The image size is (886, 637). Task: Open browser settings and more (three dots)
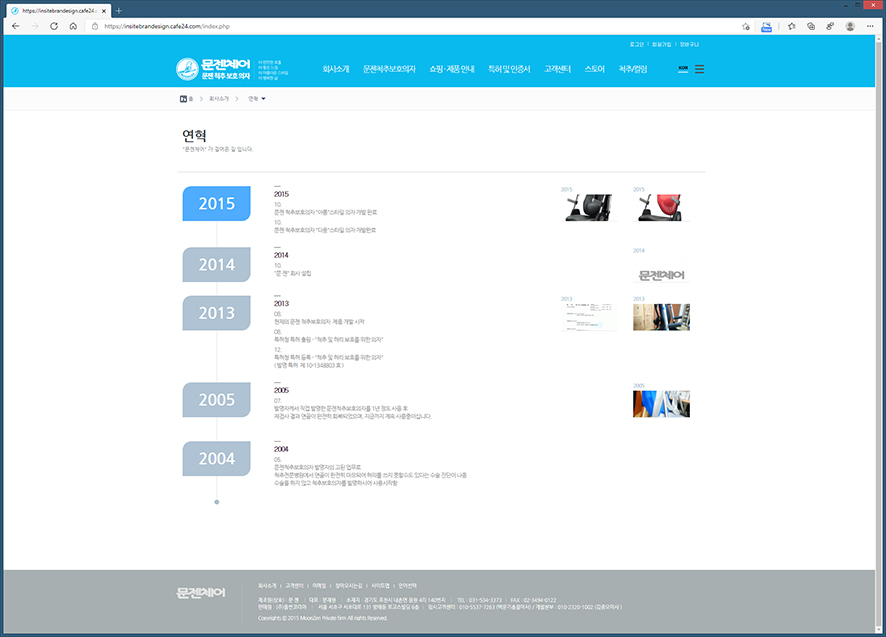(871, 26)
